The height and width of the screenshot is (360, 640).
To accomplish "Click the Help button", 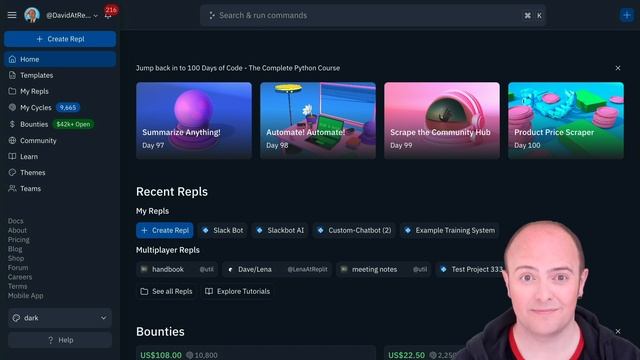I will (60, 340).
